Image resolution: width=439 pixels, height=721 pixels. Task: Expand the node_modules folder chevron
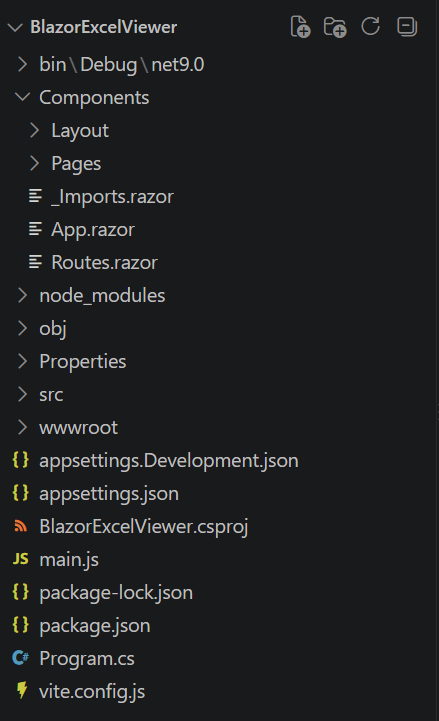tap(22, 295)
